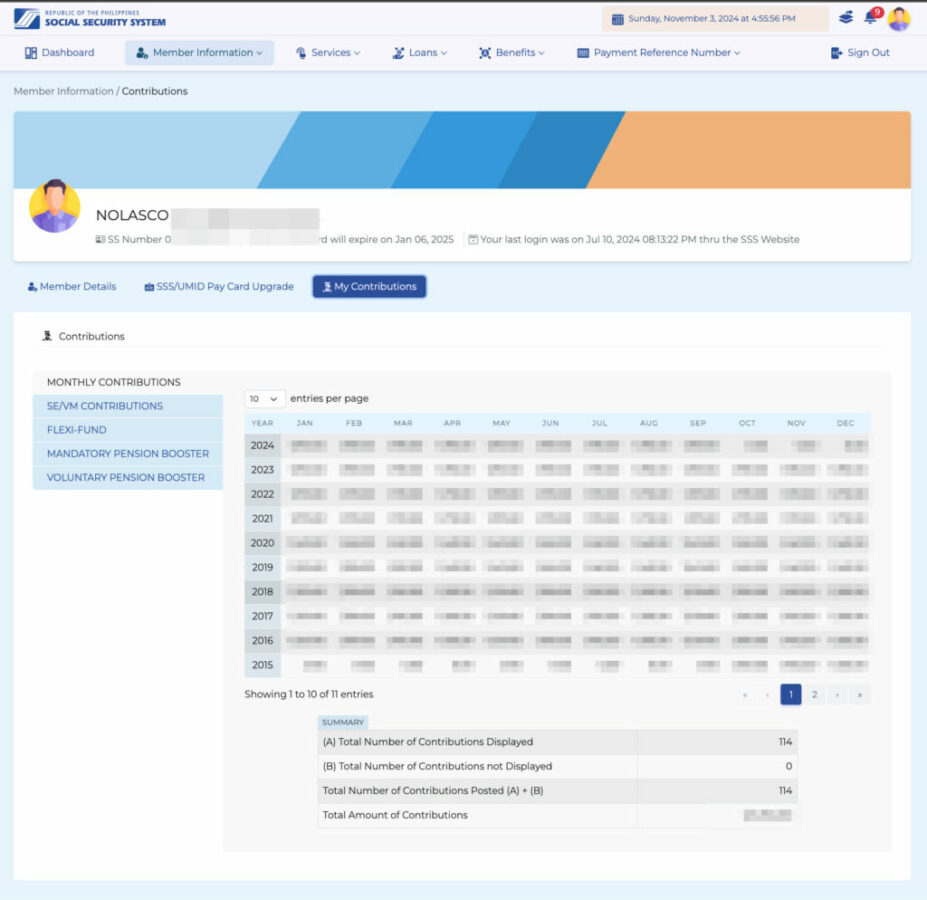Open the user avatar in top-right corner
The width and height of the screenshot is (927, 900).
click(x=898, y=18)
